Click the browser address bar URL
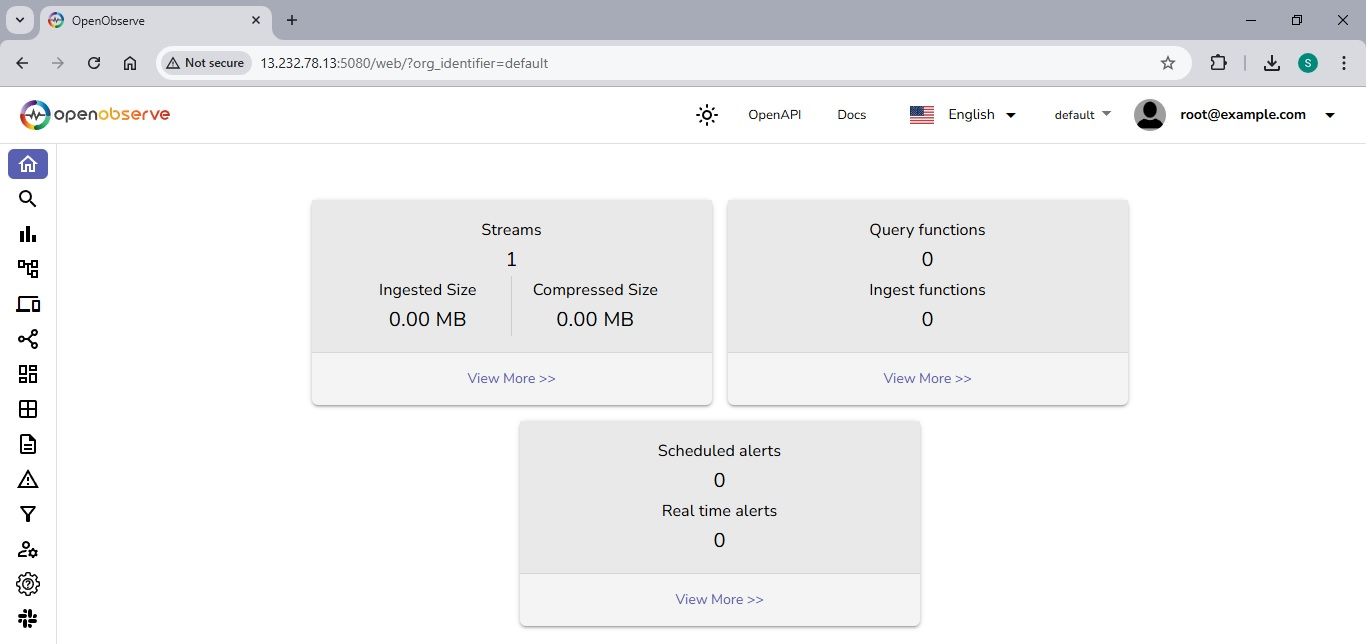This screenshot has height=644, width=1368. coord(404,63)
